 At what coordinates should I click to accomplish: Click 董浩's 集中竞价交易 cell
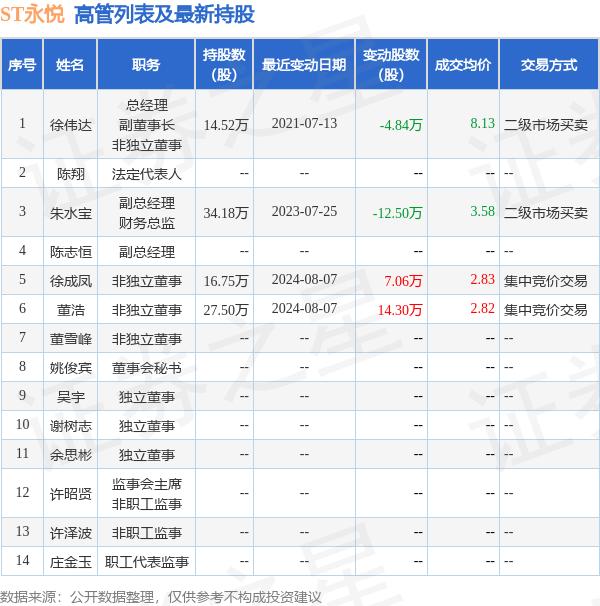545,310
